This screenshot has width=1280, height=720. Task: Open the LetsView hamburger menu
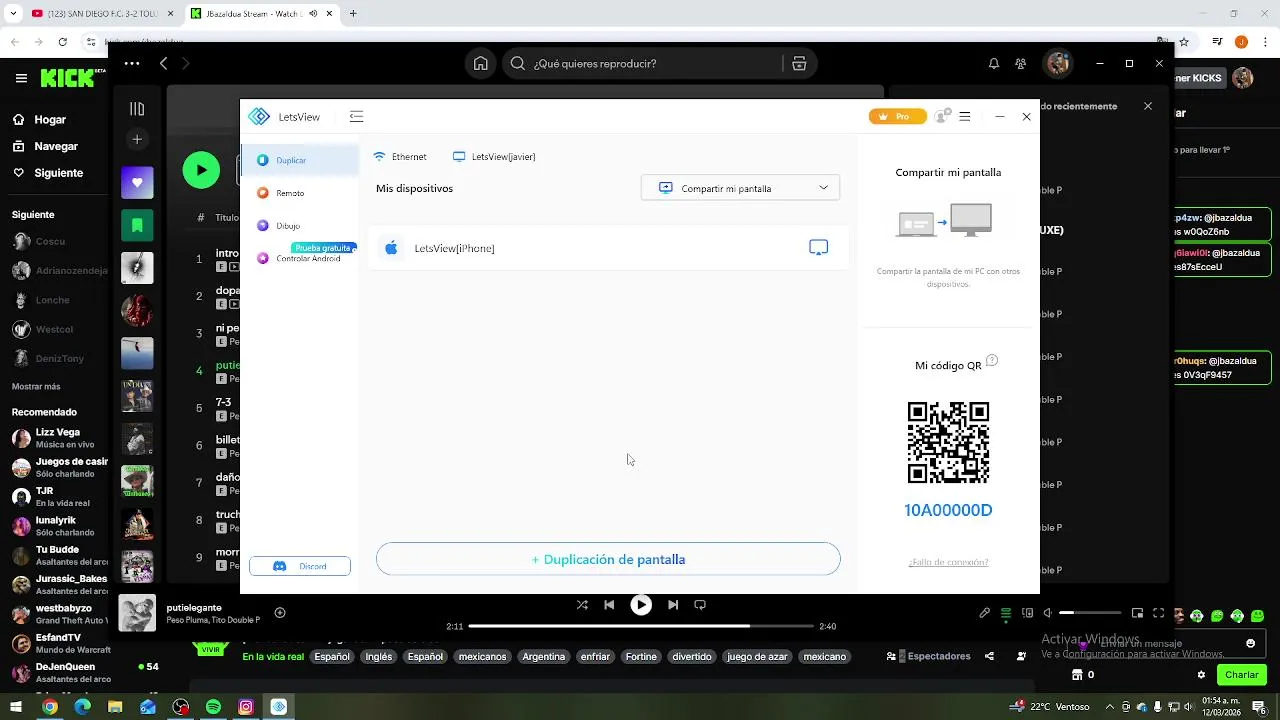click(965, 117)
